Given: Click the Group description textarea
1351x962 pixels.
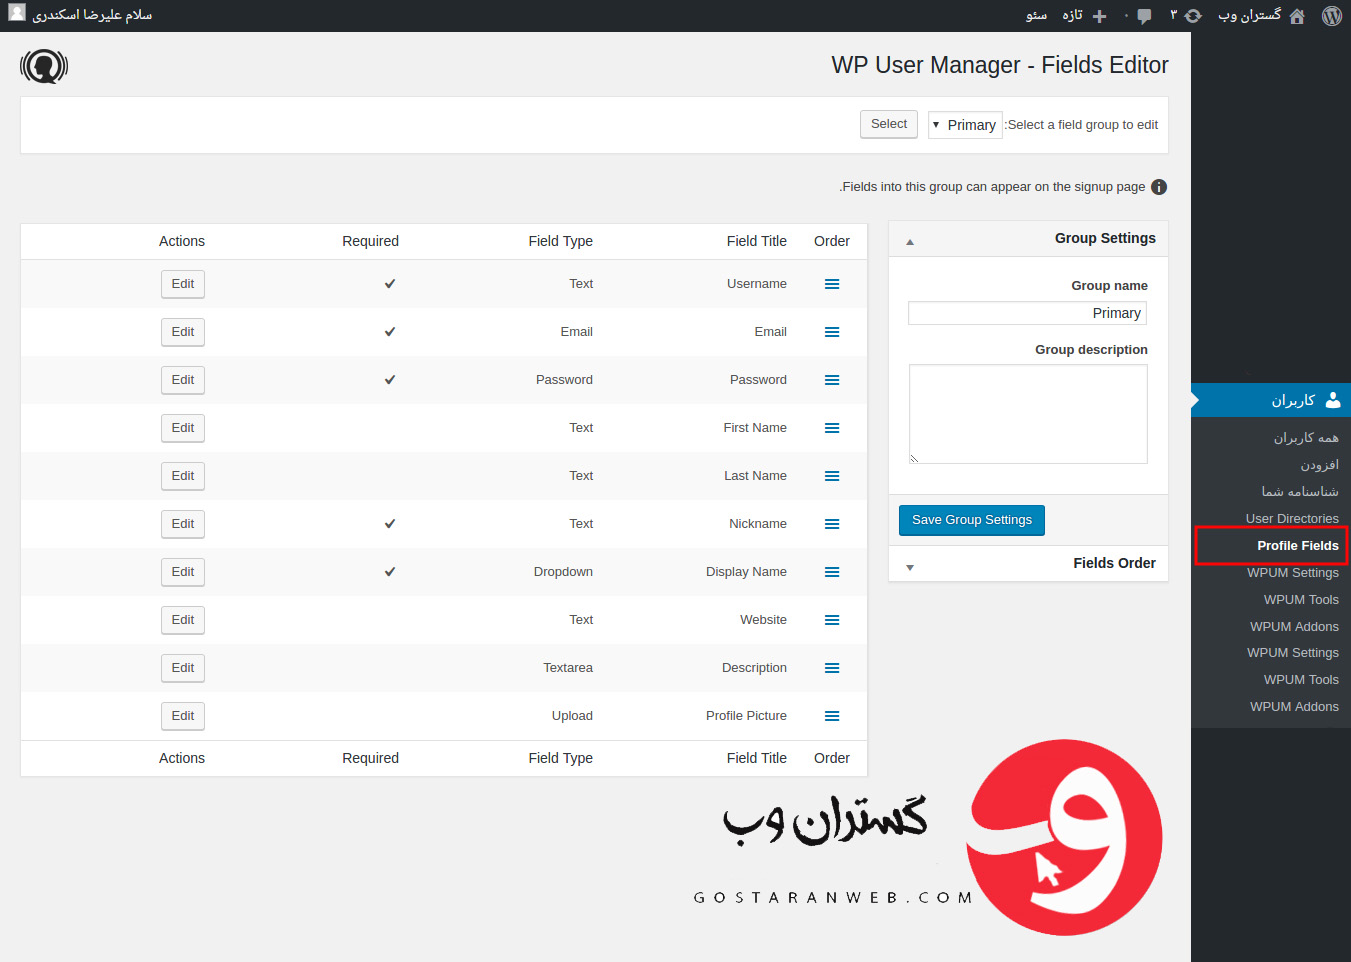Looking at the screenshot, I should 1028,414.
